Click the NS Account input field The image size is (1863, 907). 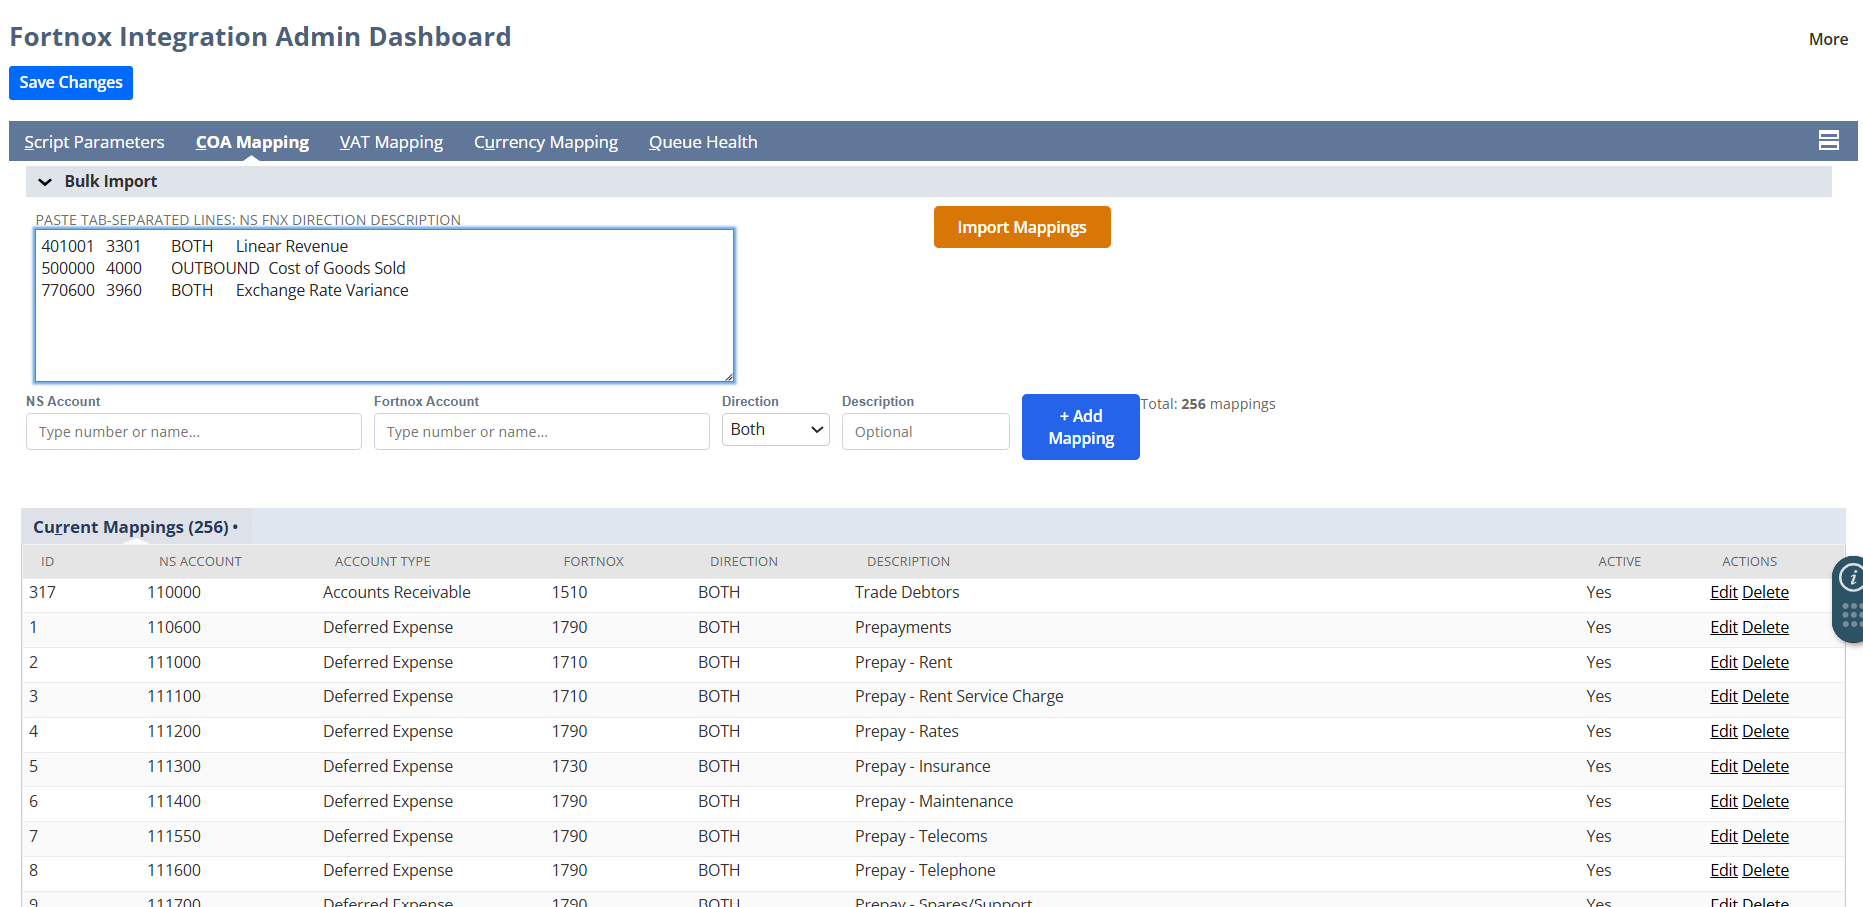click(x=194, y=432)
